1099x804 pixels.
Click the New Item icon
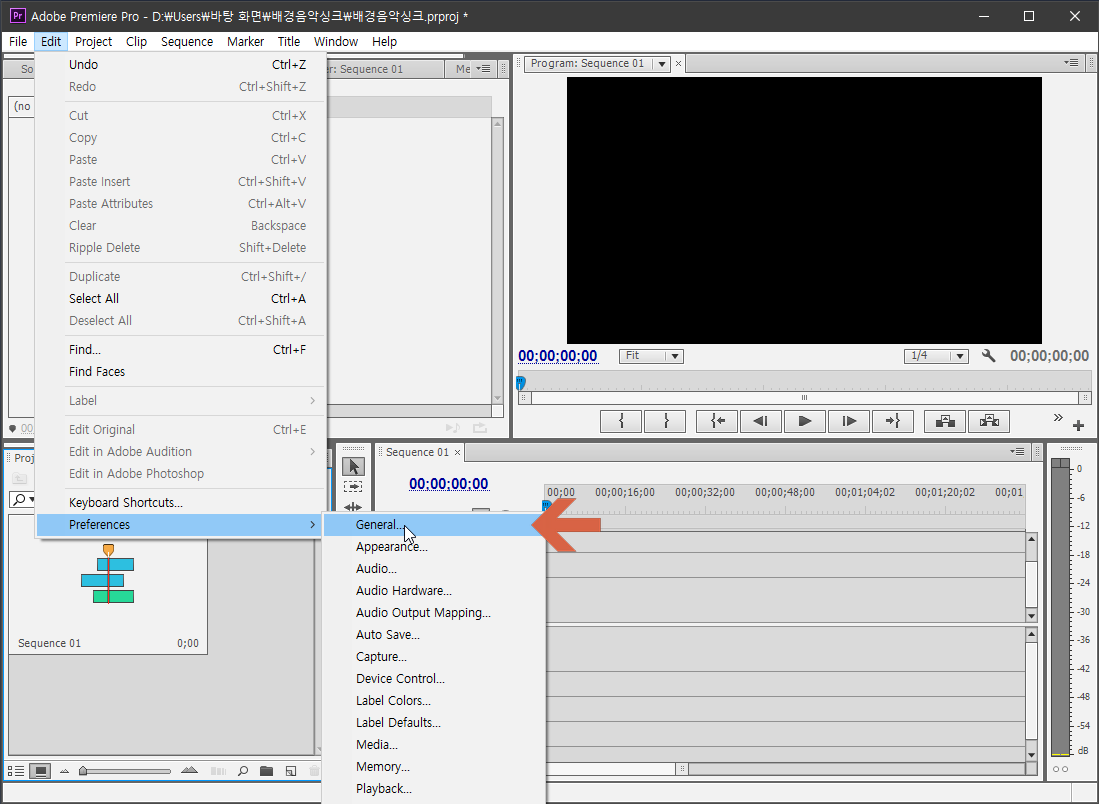tap(291, 771)
